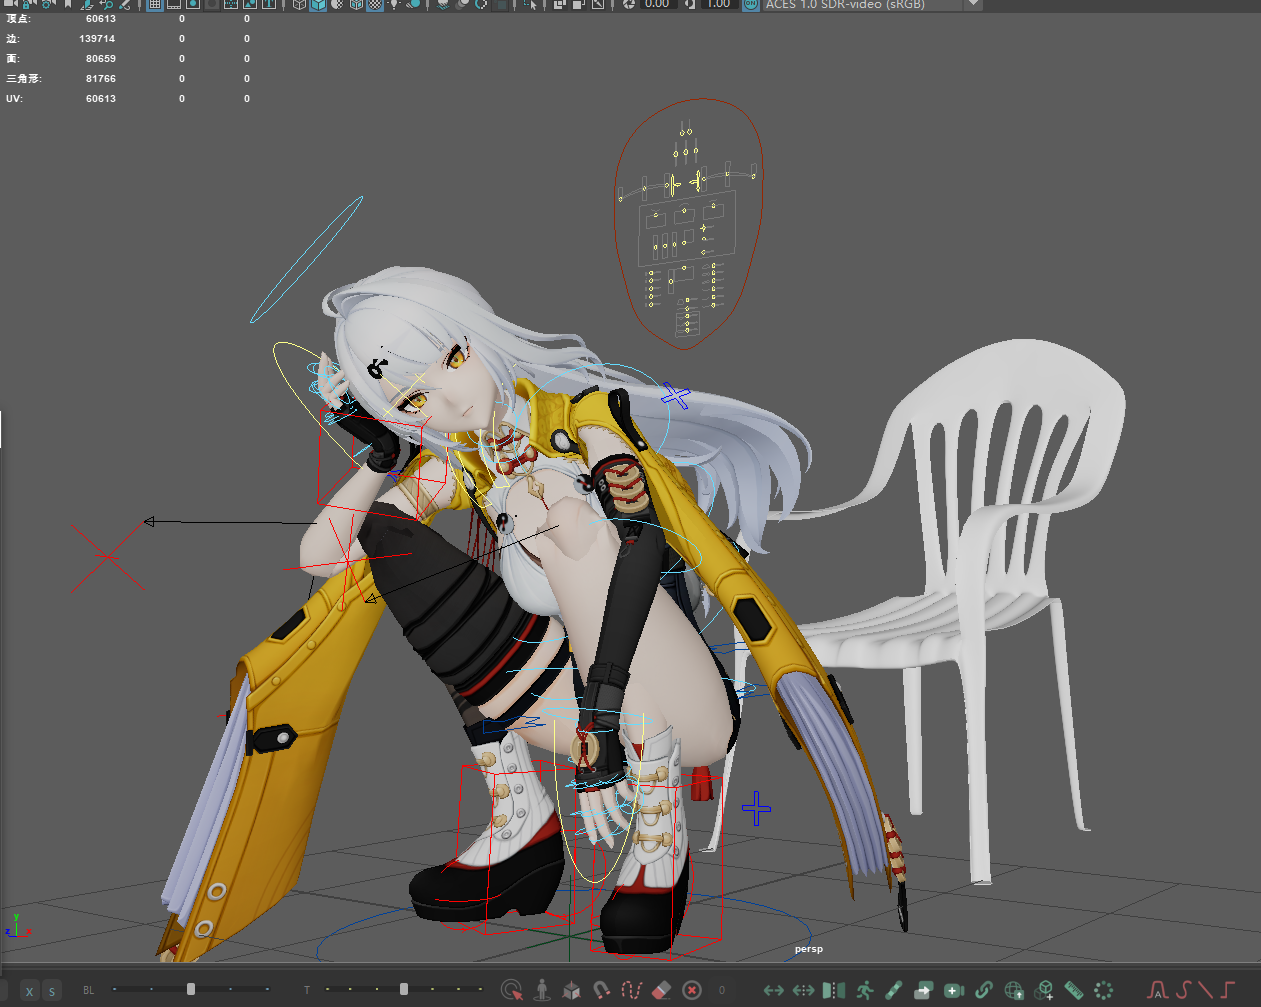Click the gamma field showing 1.00
This screenshot has height=1007, width=1261.
(719, 5)
